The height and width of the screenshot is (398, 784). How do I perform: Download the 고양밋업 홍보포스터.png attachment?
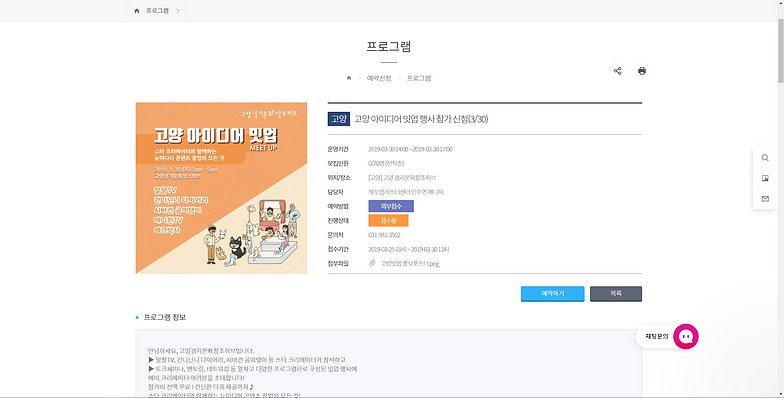410,264
